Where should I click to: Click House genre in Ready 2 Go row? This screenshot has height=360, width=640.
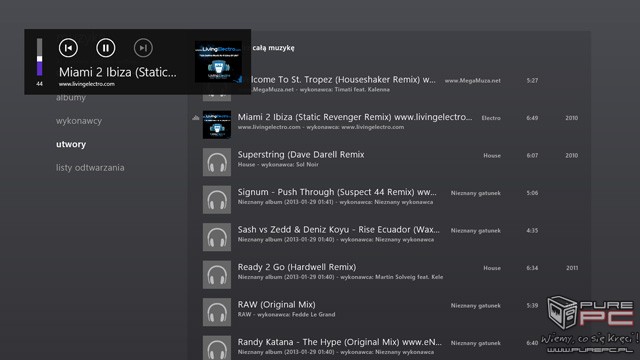[x=492, y=268]
